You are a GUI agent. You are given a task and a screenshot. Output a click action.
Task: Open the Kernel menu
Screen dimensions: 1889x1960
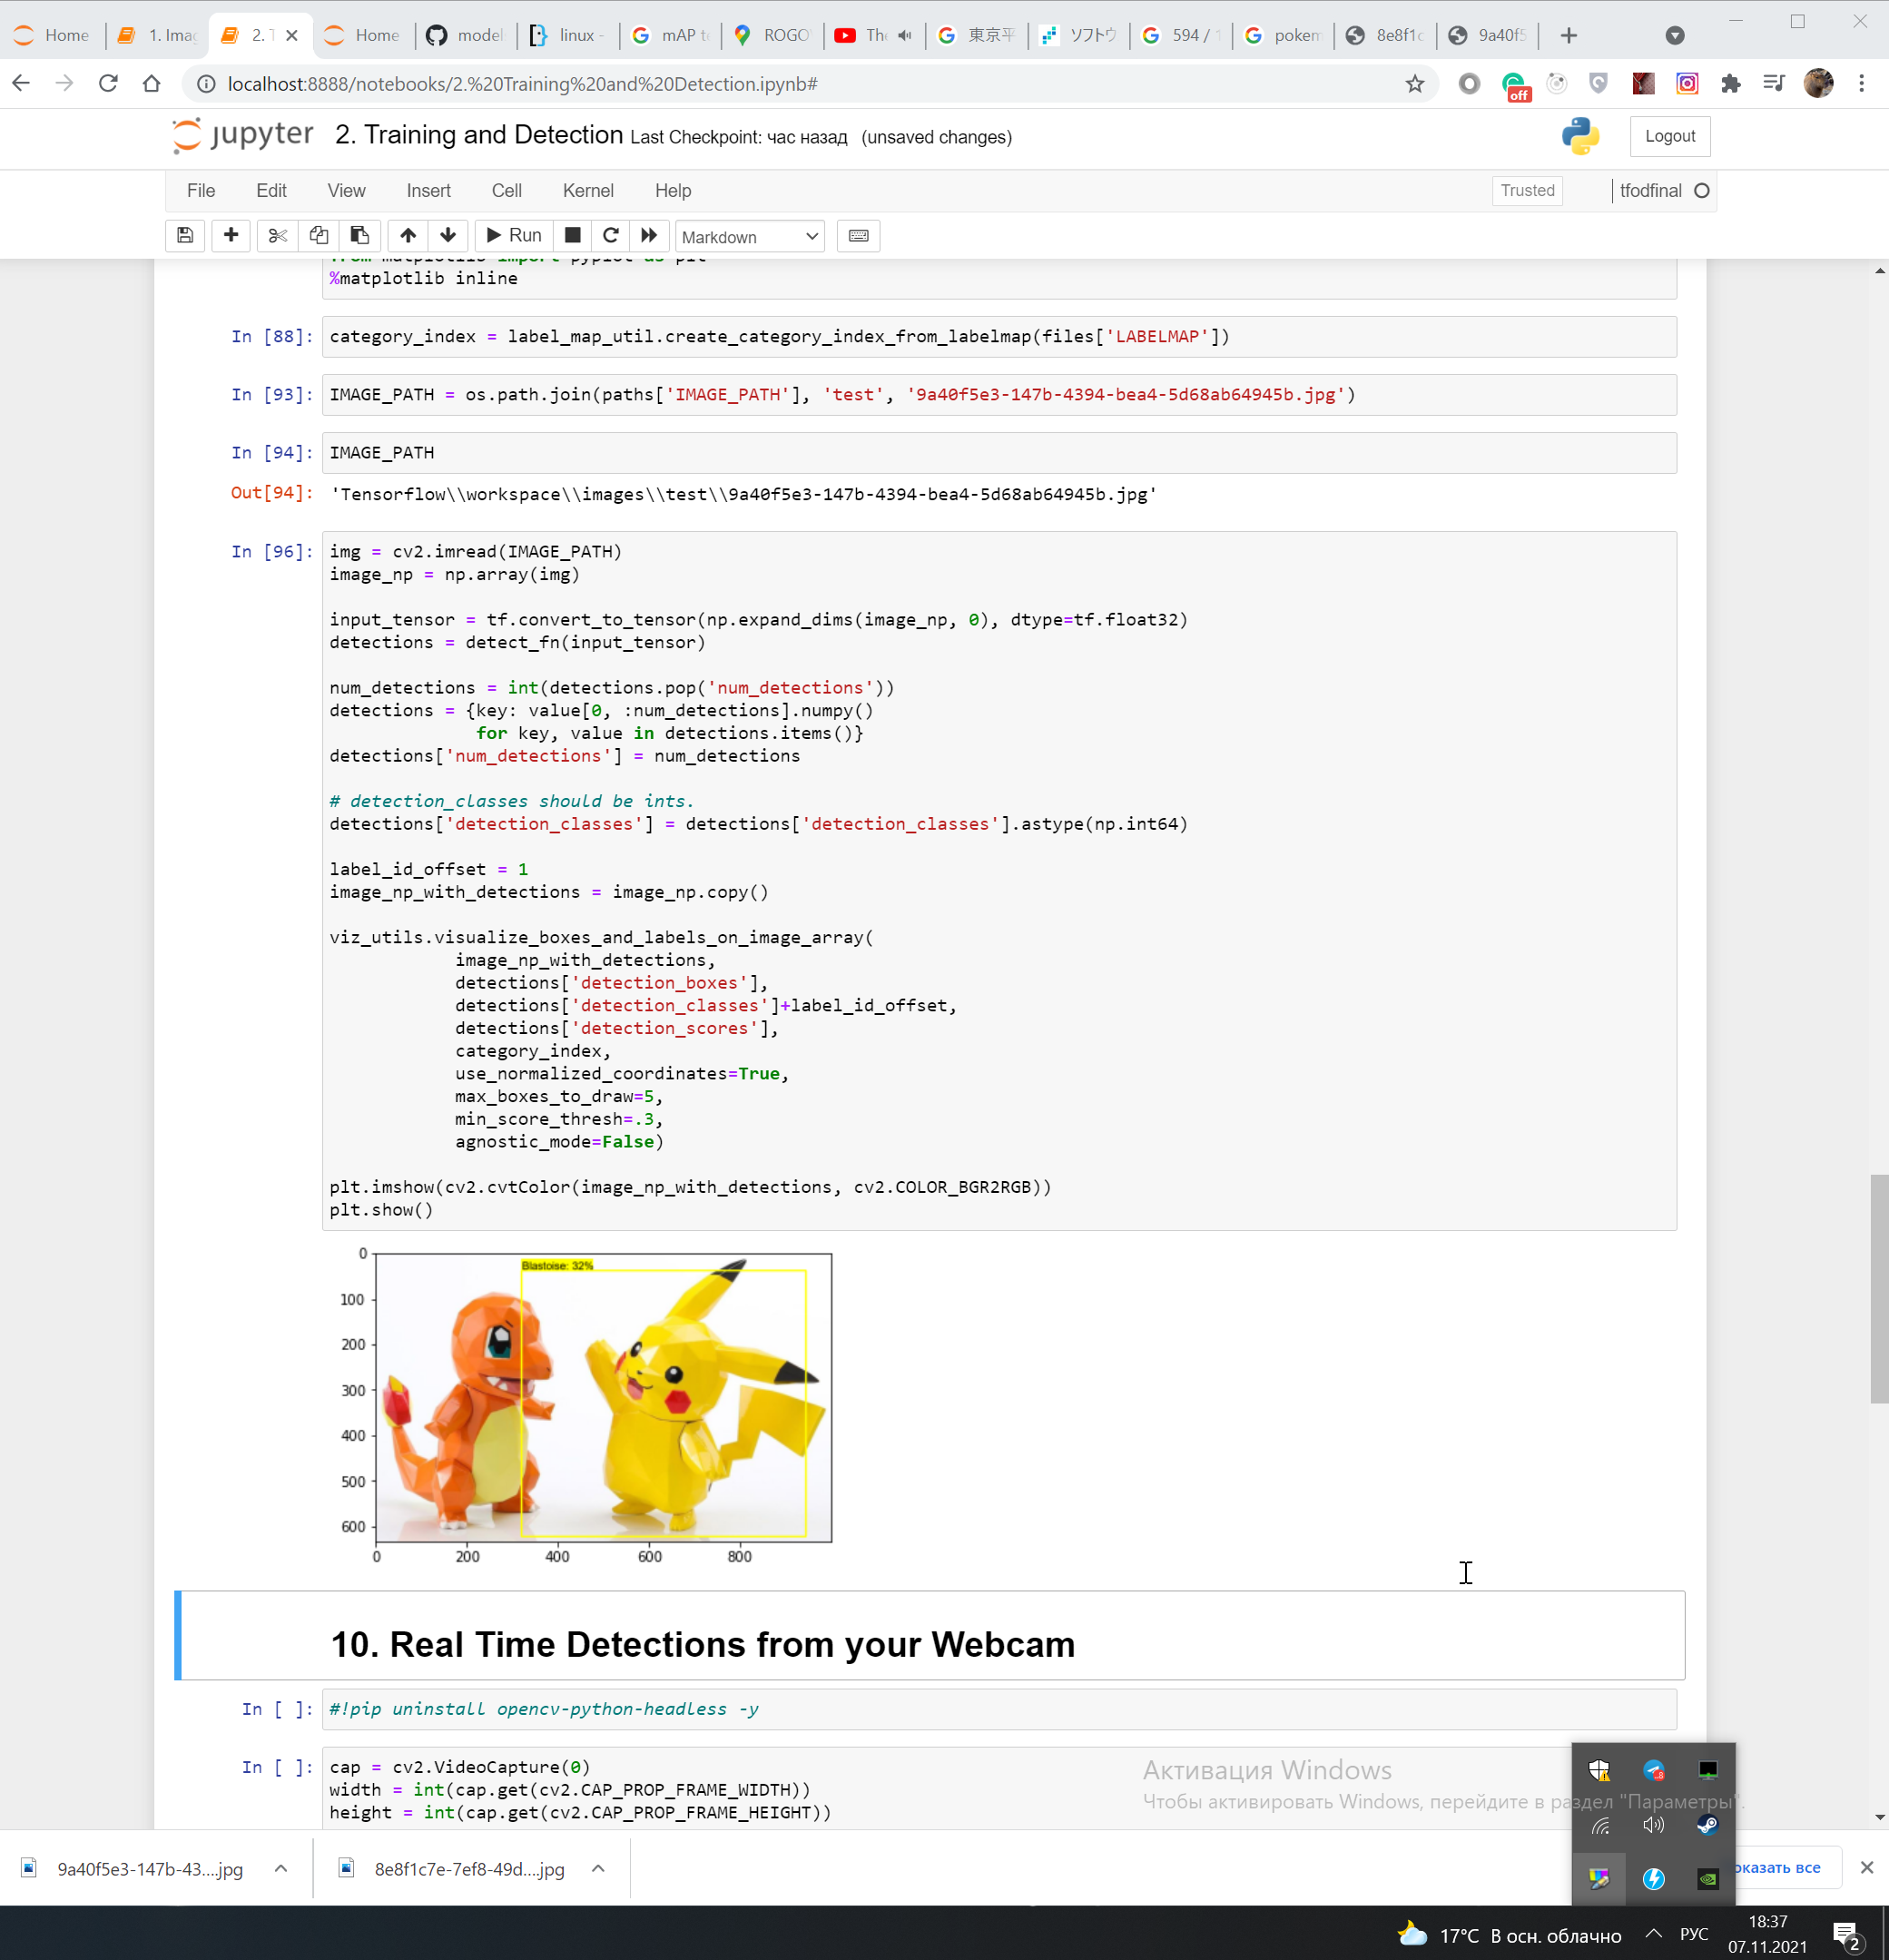[588, 191]
